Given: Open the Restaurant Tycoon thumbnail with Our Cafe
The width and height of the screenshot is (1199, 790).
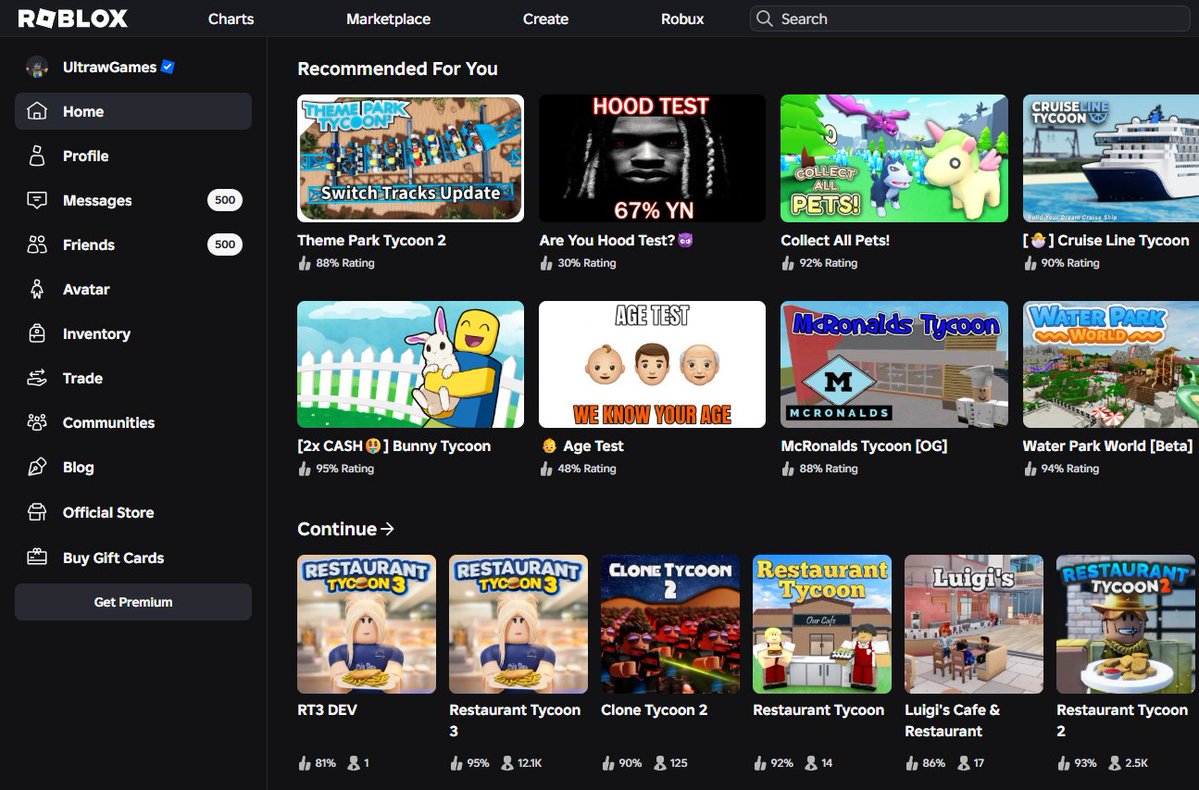Looking at the screenshot, I should (822, 624).
